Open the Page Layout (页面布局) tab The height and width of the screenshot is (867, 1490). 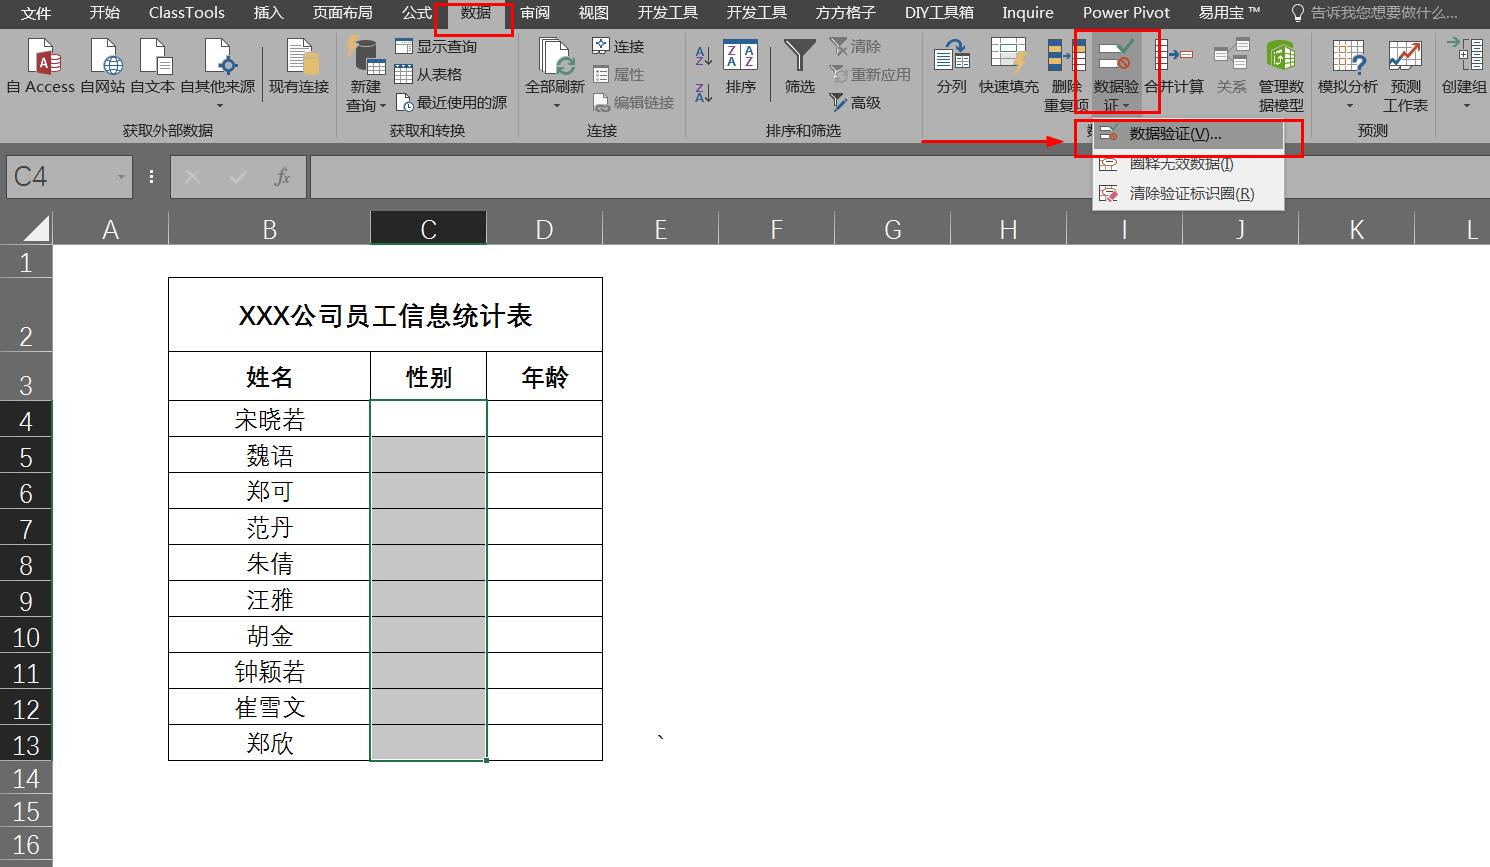(x=342, y=13)
